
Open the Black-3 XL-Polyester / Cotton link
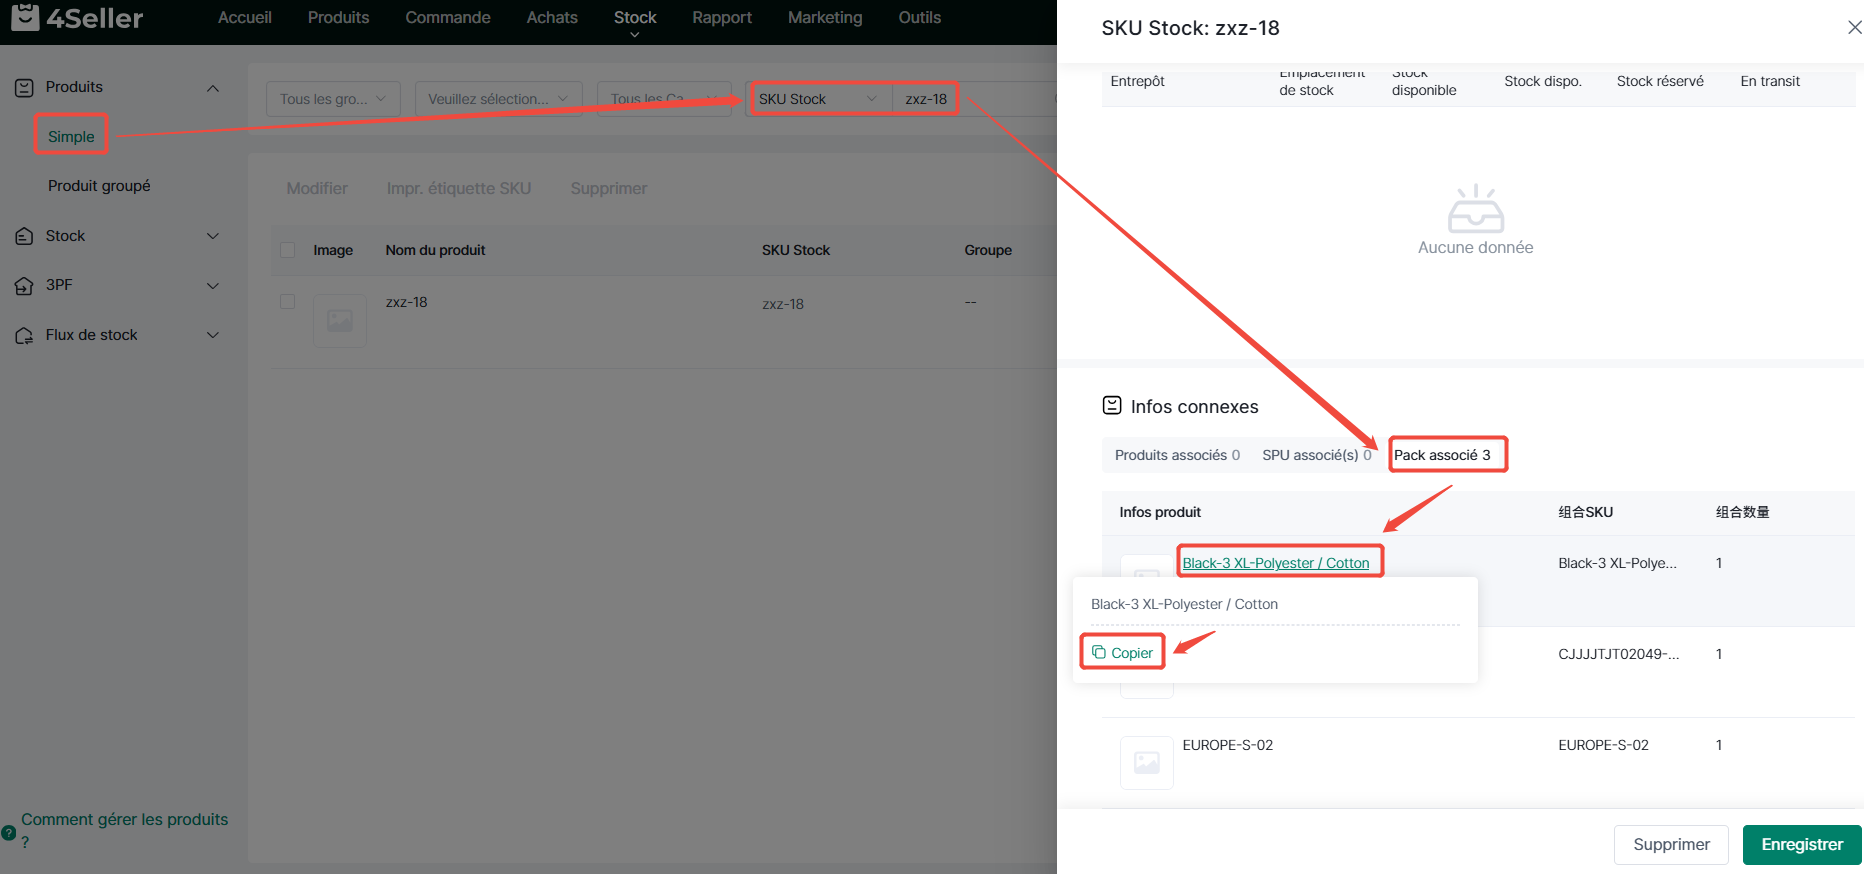pos(1276,563)
